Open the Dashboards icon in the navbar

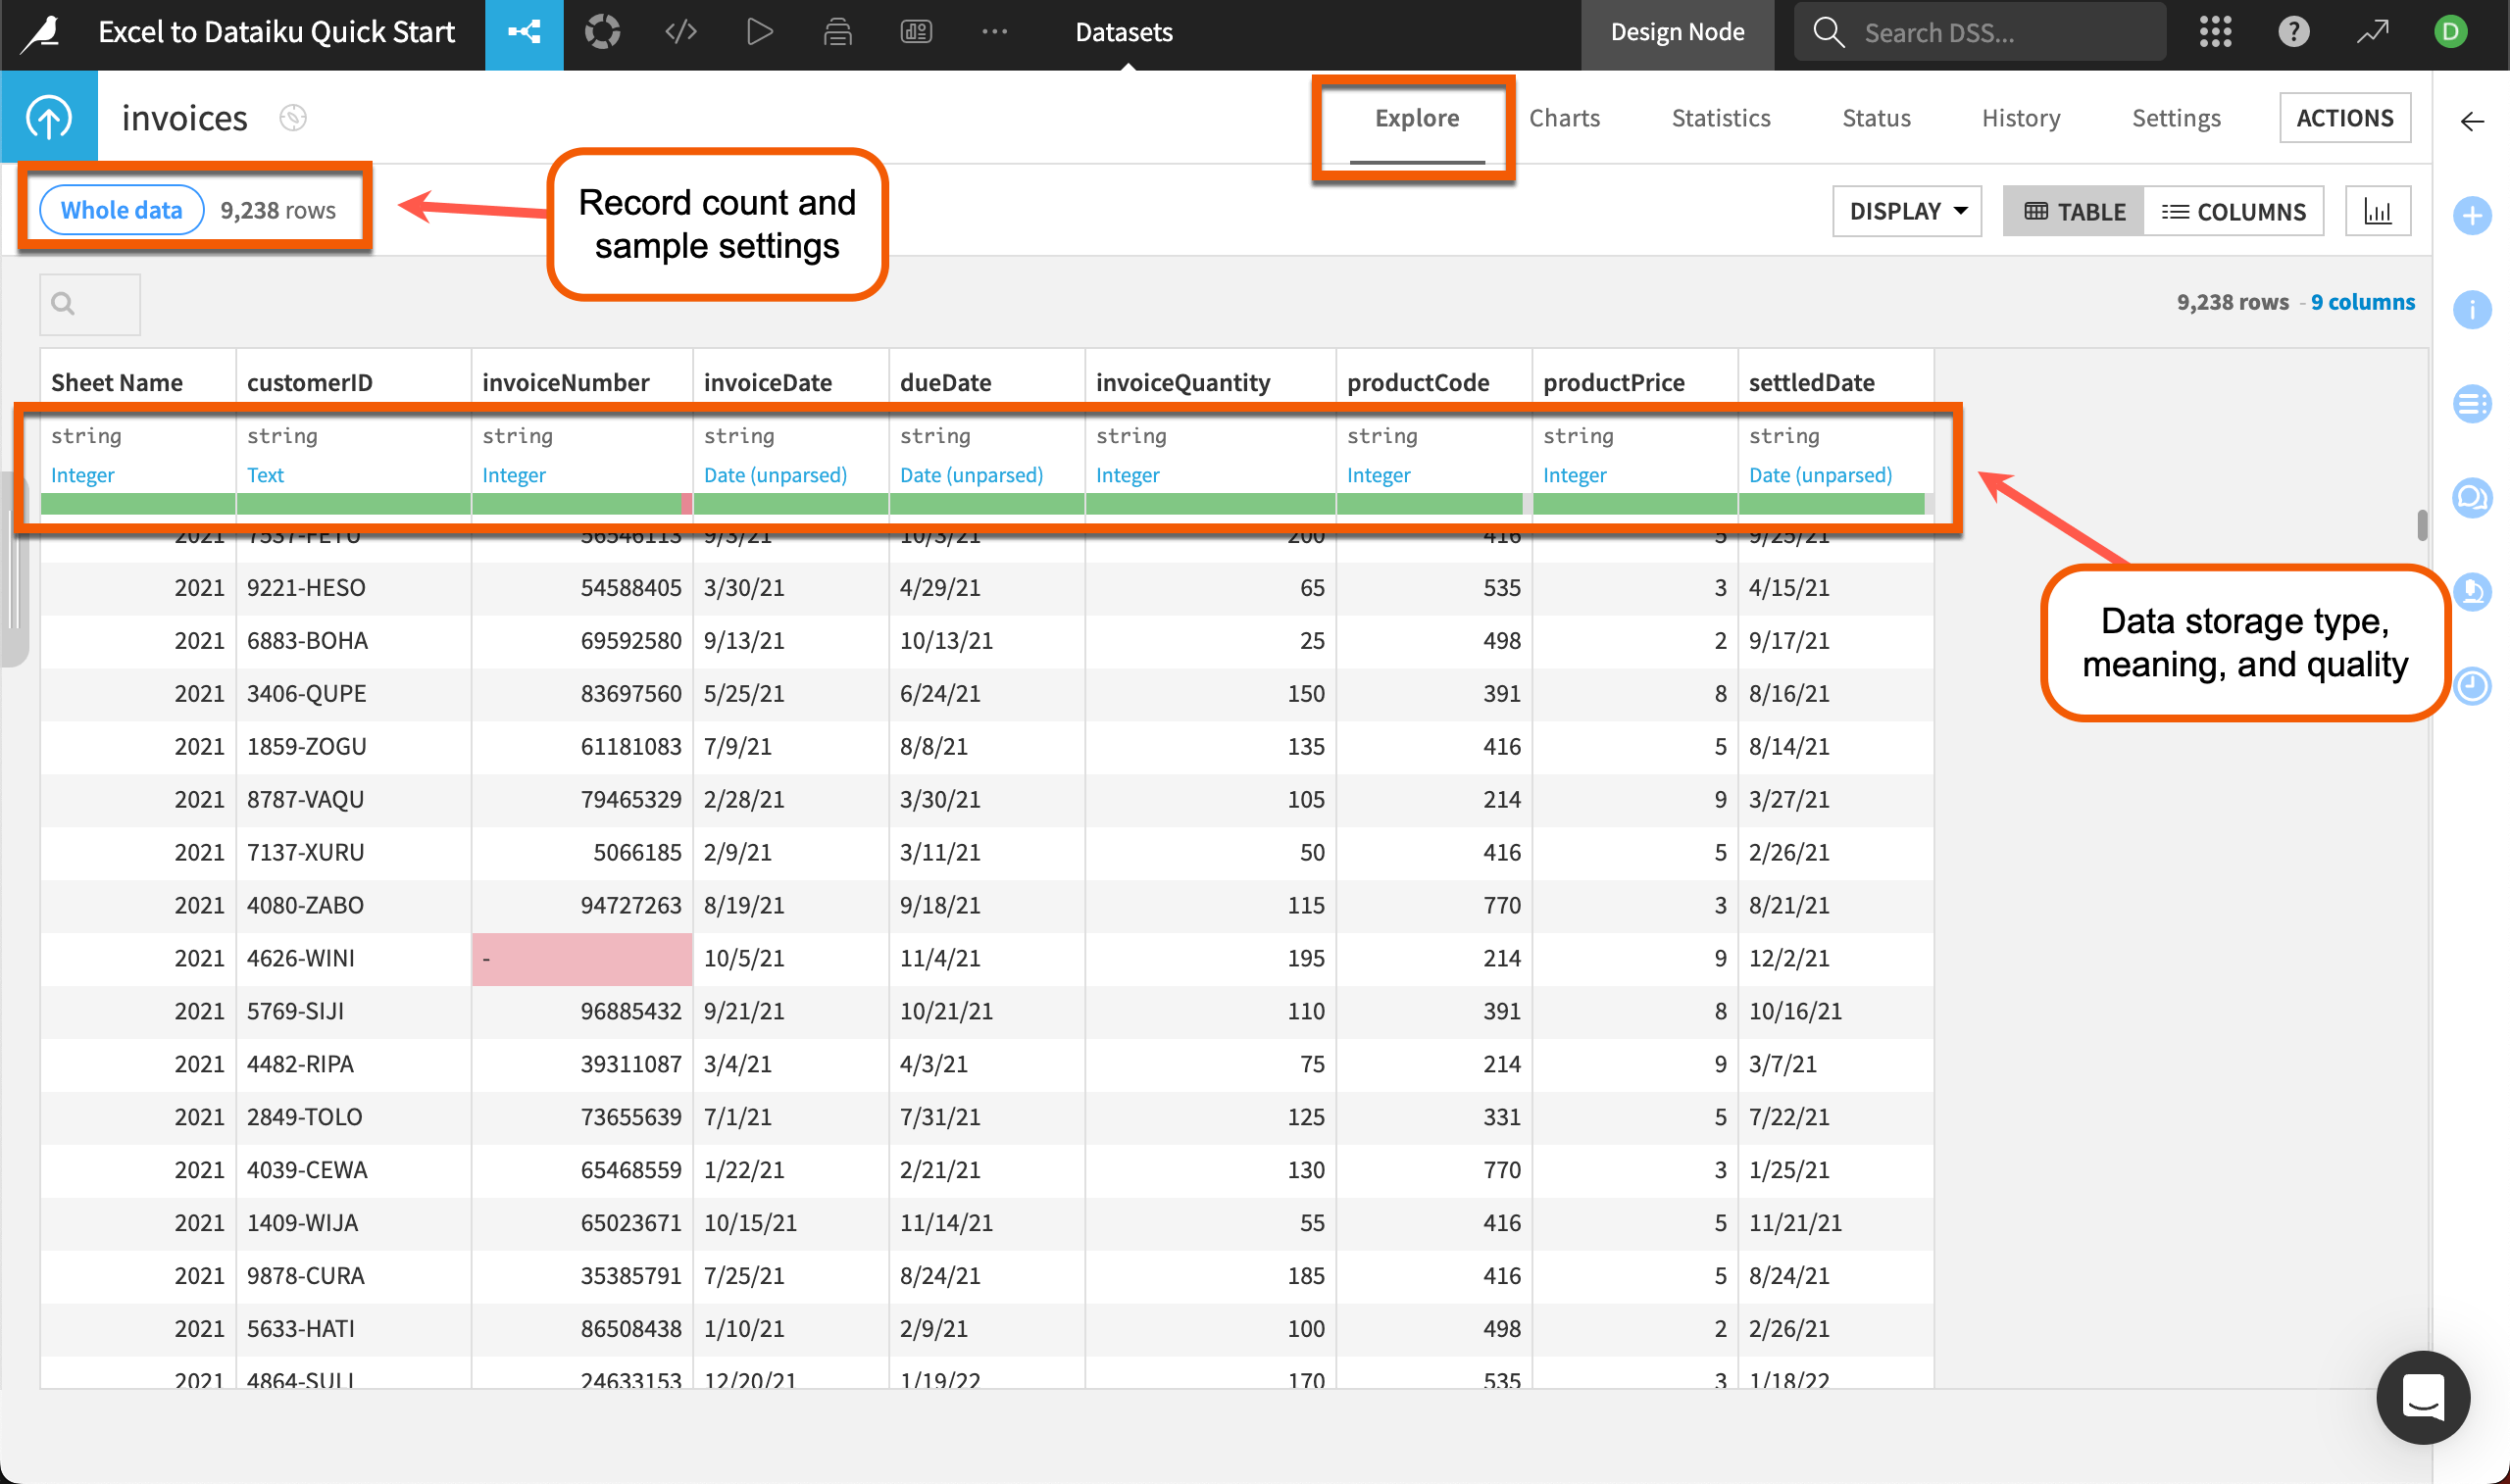[x=915, y=31]
